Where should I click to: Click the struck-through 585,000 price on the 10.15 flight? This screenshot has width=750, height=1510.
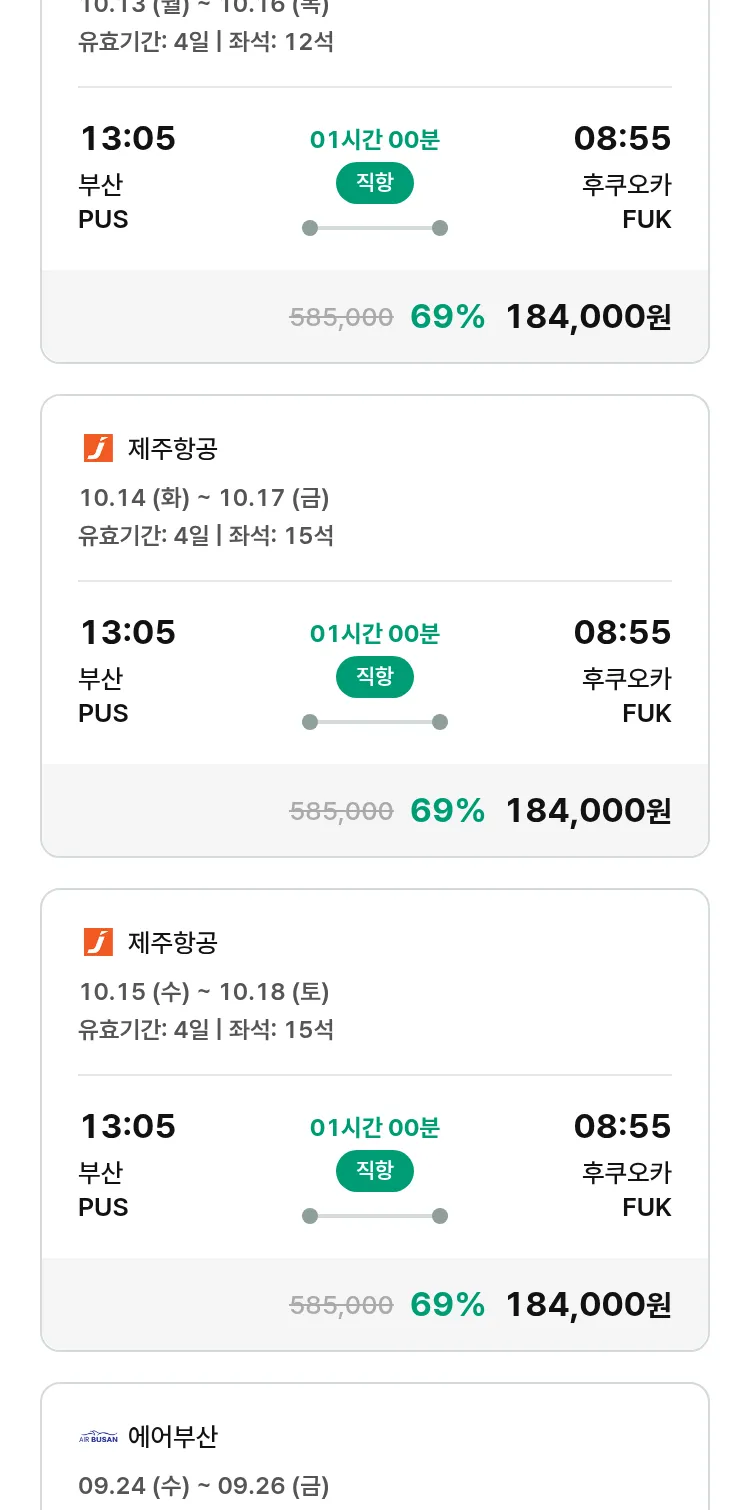coord(341,1305)
